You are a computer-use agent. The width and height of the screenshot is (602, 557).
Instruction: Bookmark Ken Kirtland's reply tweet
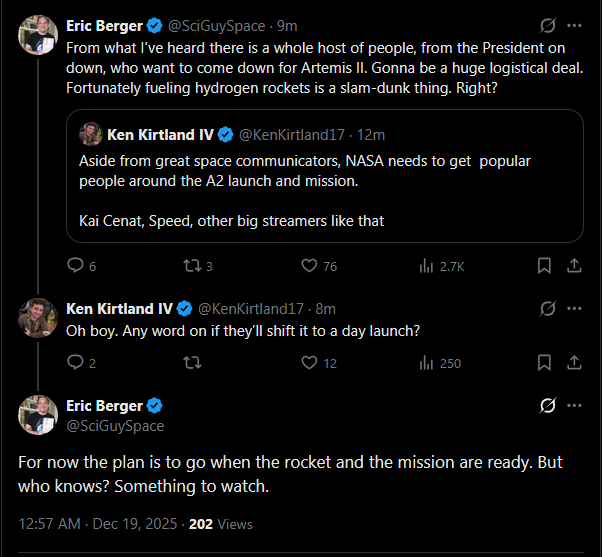pos(544,363)
